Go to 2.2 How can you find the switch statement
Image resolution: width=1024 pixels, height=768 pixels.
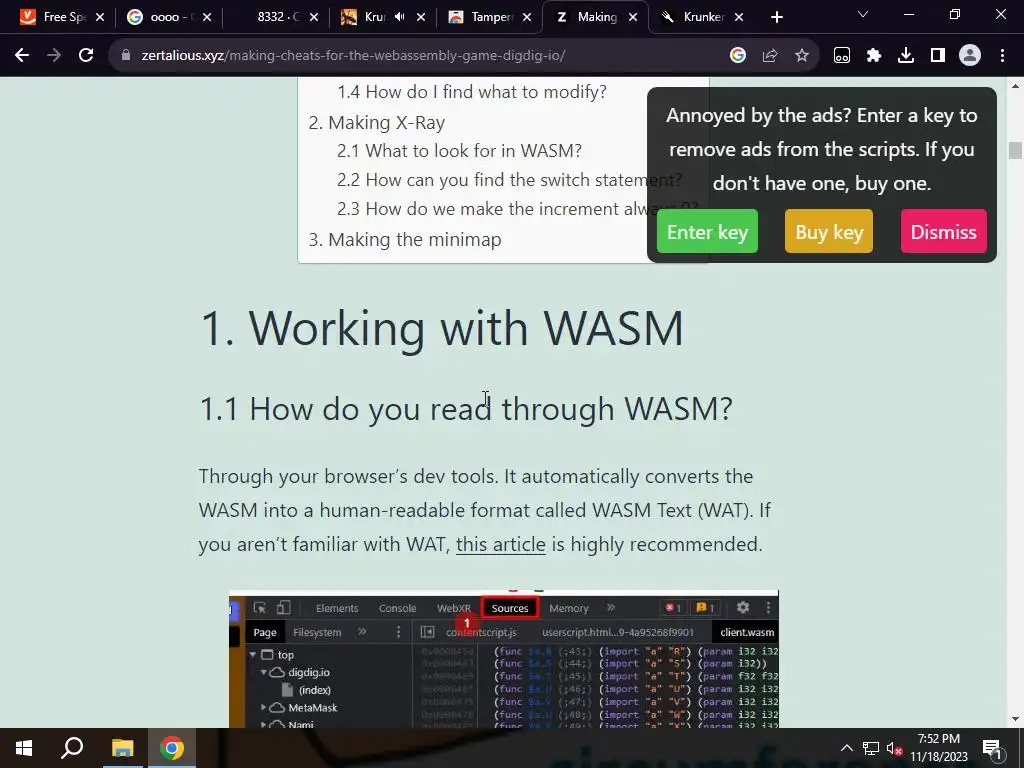coord(509,180)
